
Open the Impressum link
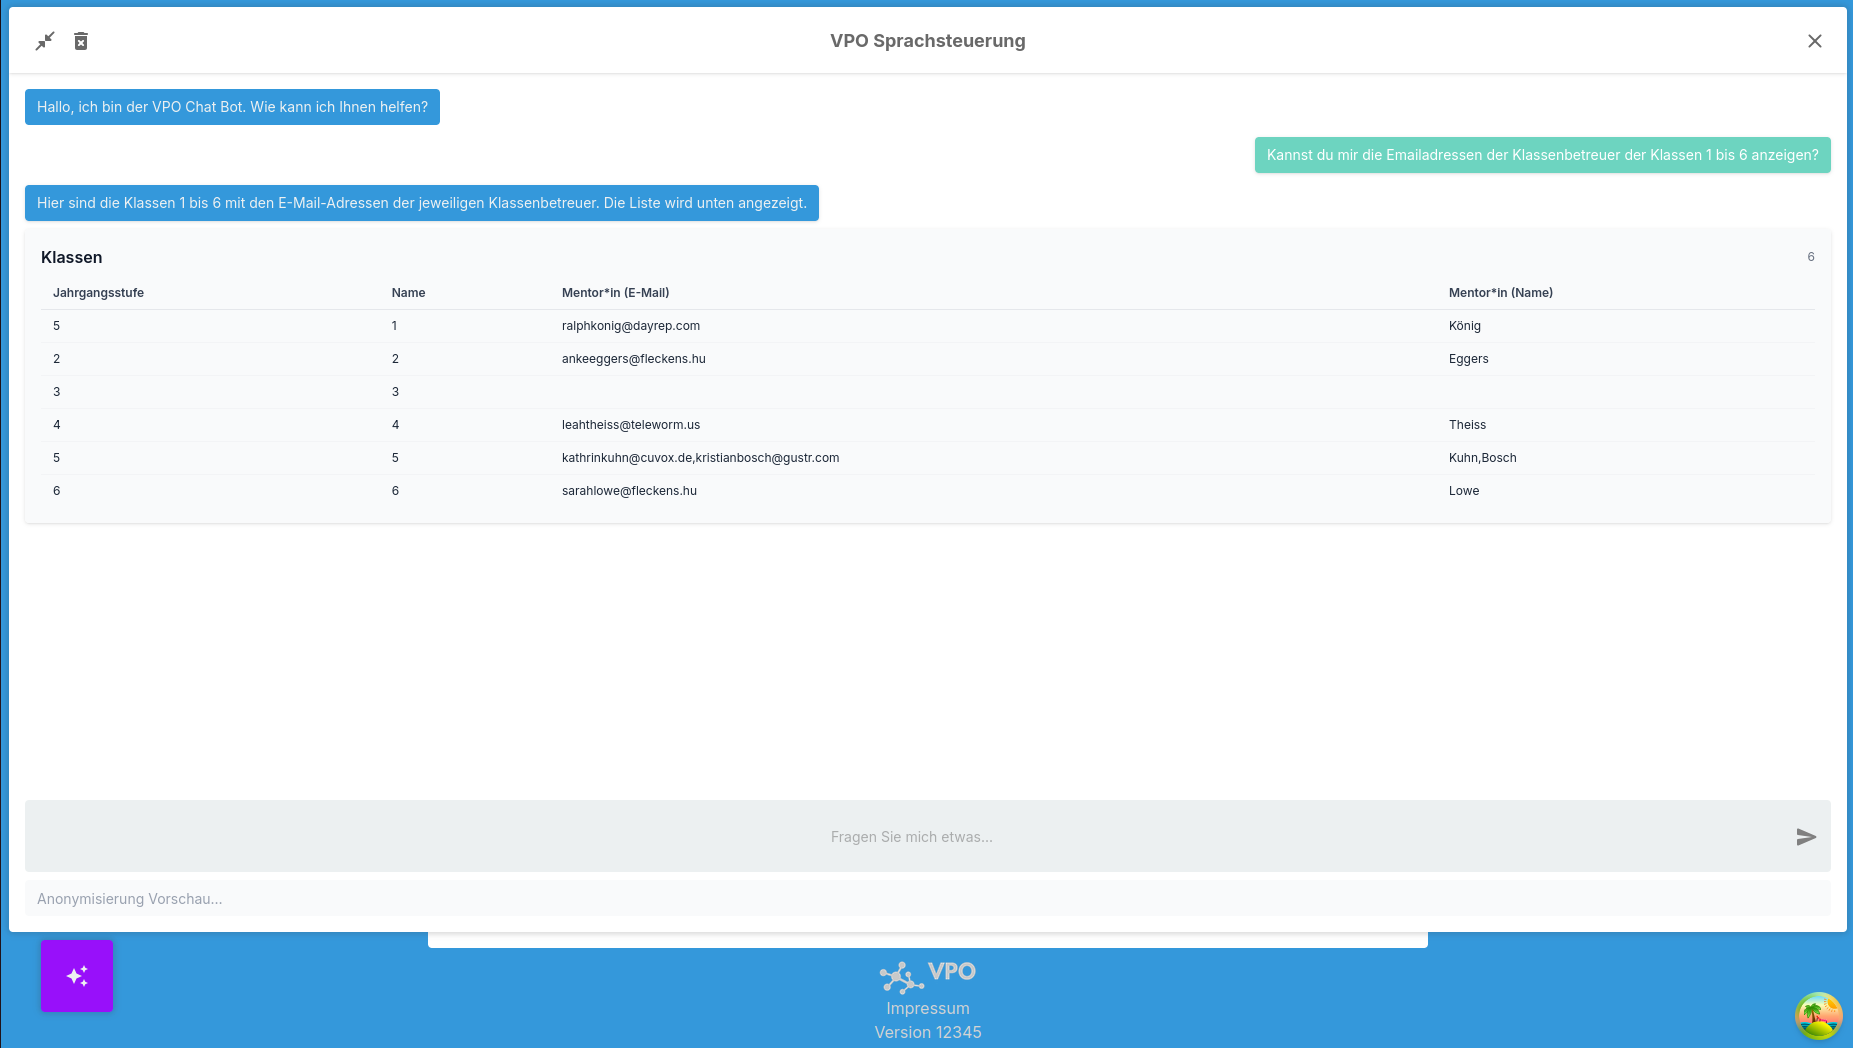tap(927, 1008)
